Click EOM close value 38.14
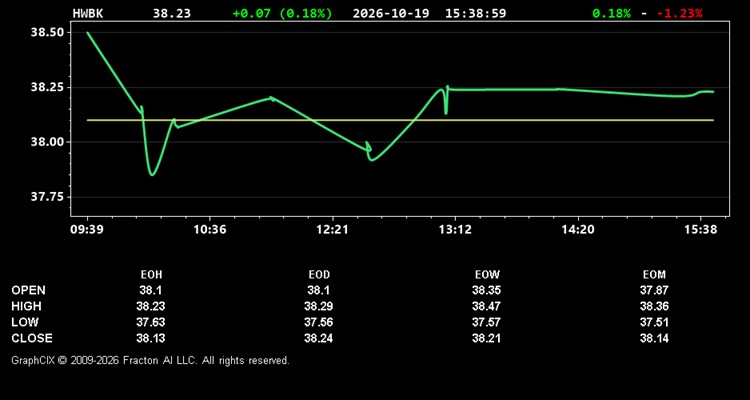The image size is (750, 400). (654, 338)
